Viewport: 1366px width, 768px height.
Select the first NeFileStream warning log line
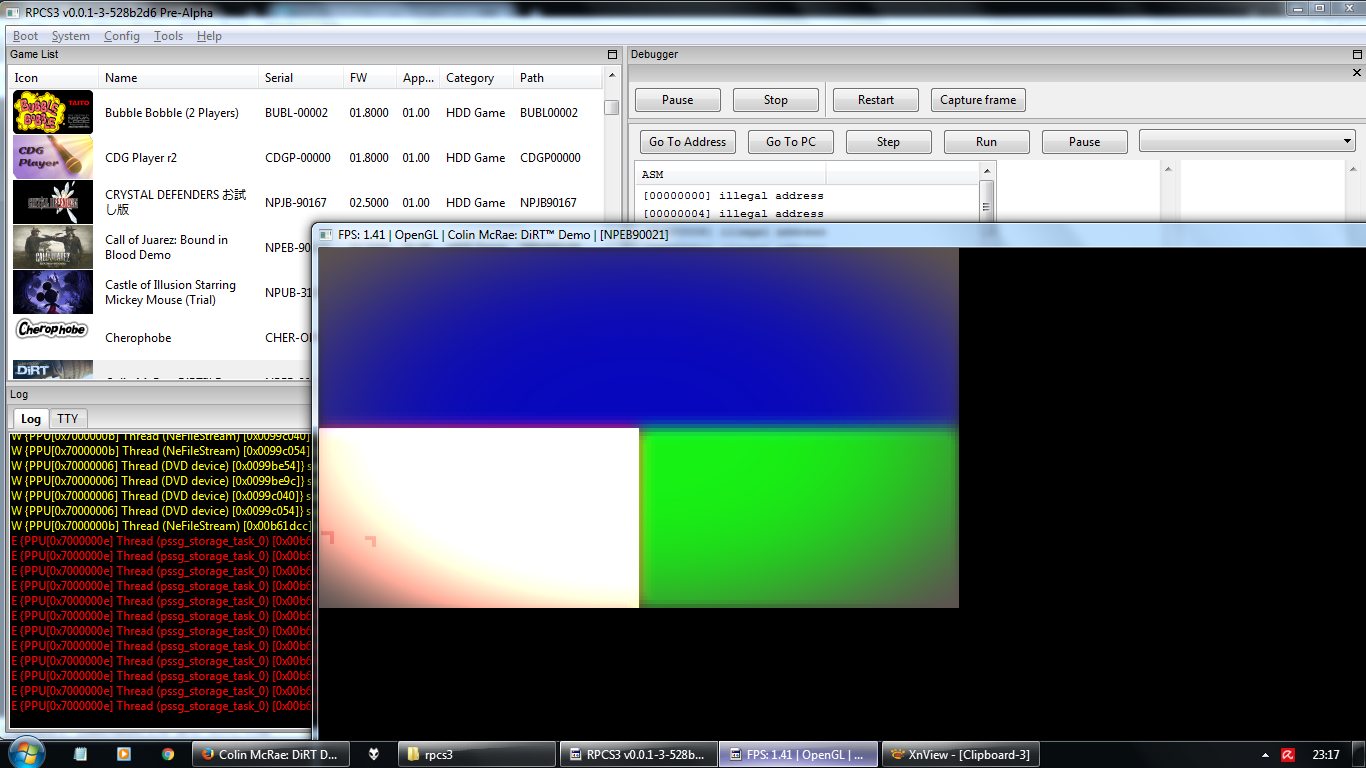pos(160,436)
